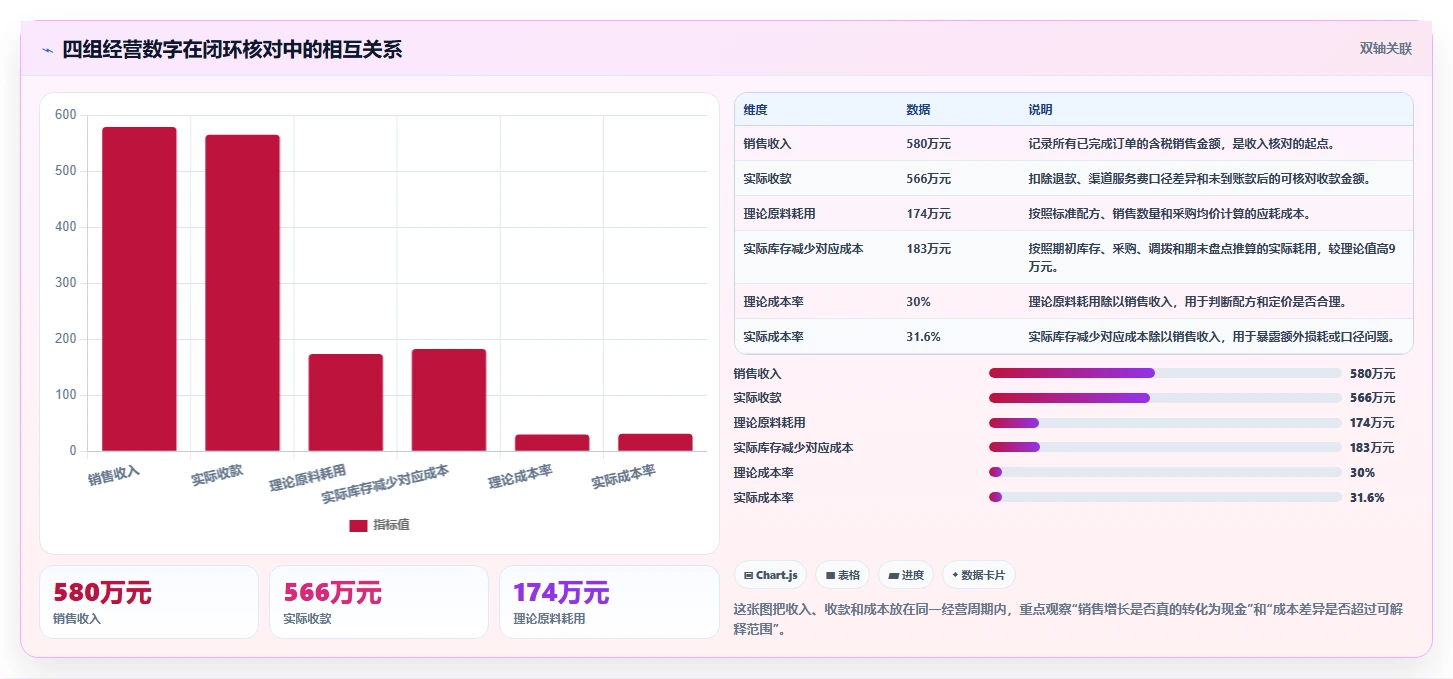Click the 理论成本率 bar in chart
The image size is (1453, 679).
[552, 443]
